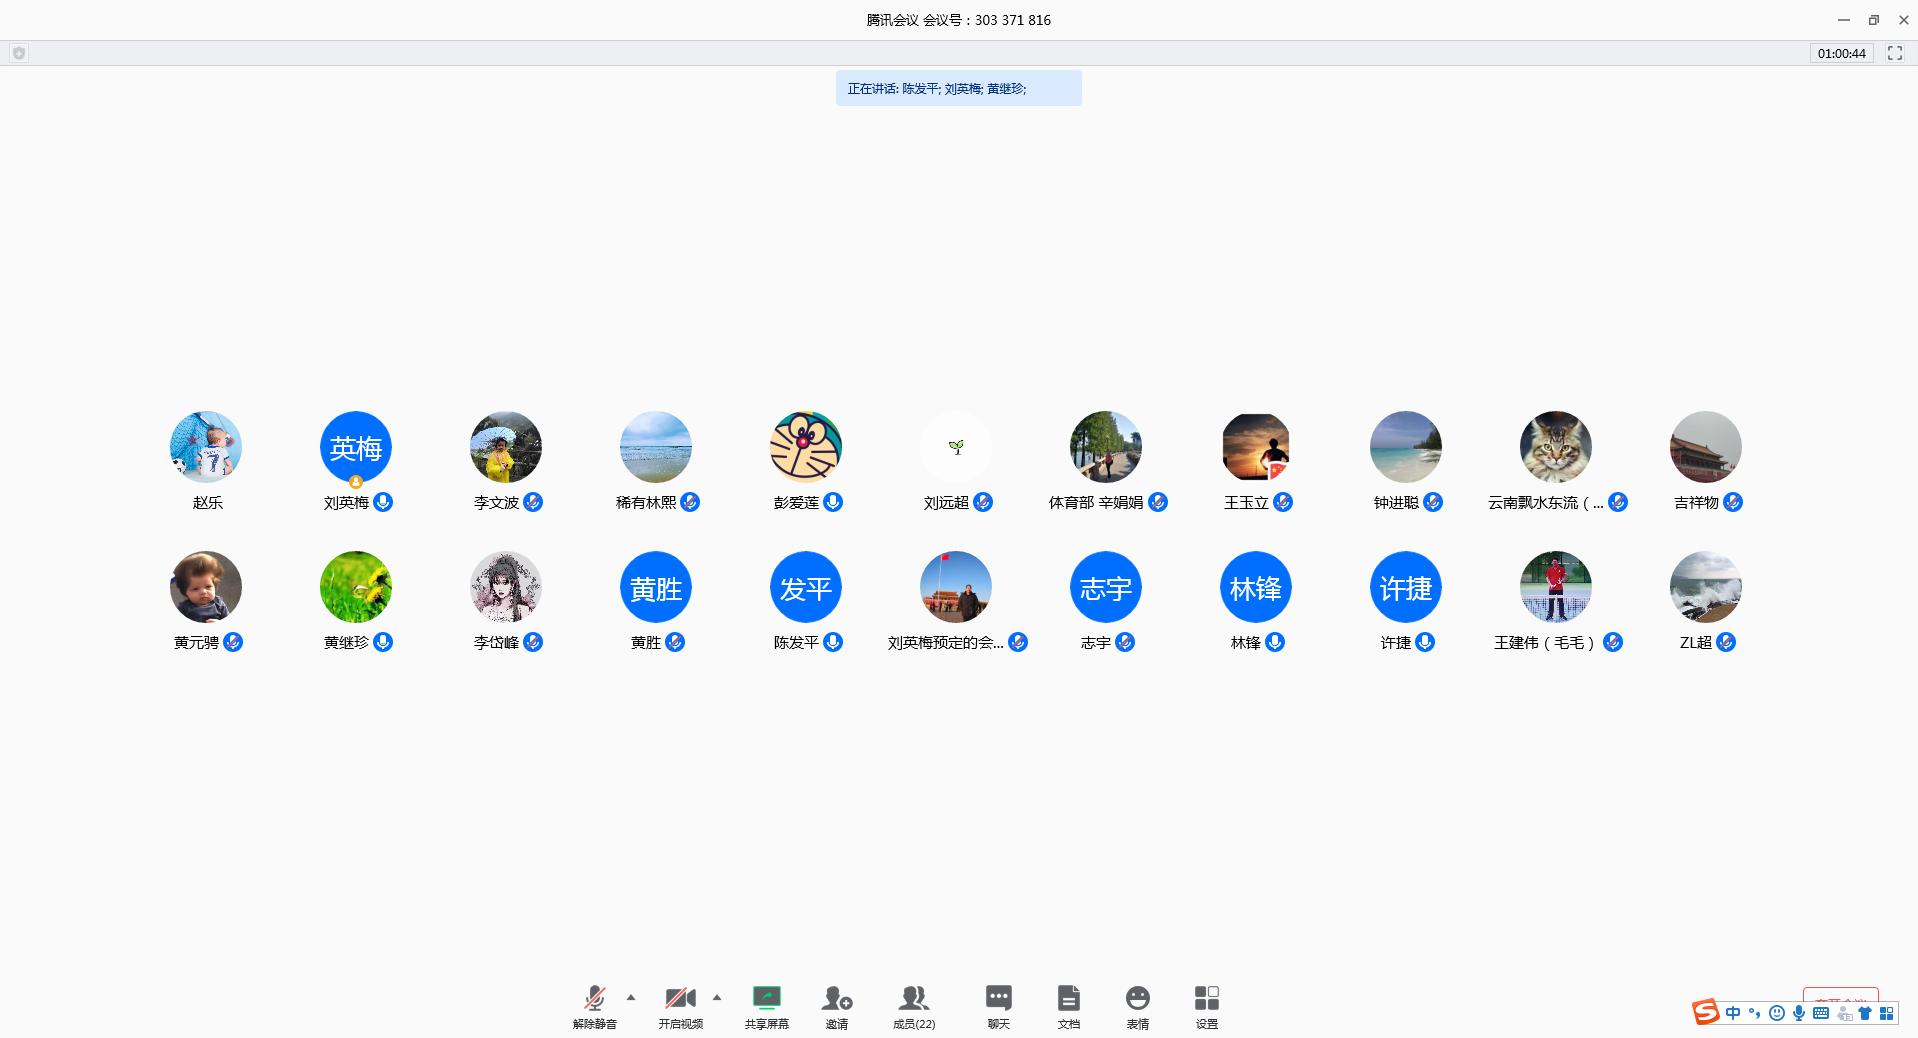Click the active speakers banner
The width and height of the screenshot is (1918, 1038).
(958, 88)
